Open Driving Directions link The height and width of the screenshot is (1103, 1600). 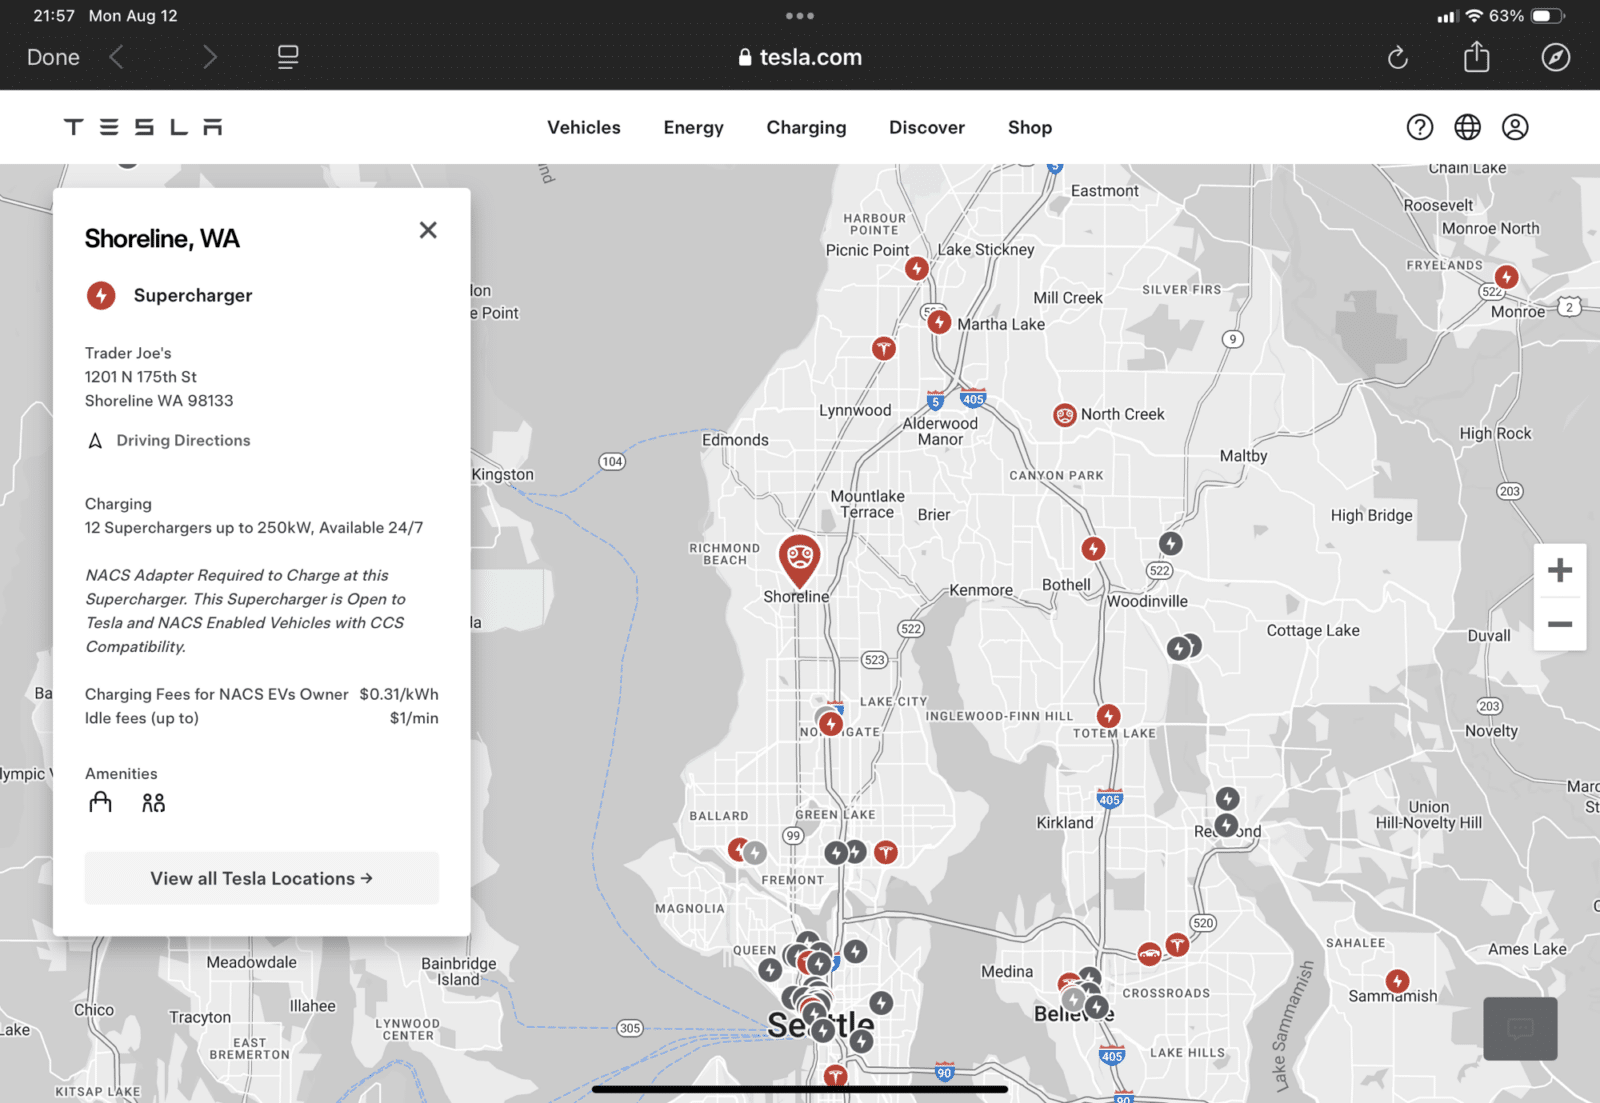(183, 440)
